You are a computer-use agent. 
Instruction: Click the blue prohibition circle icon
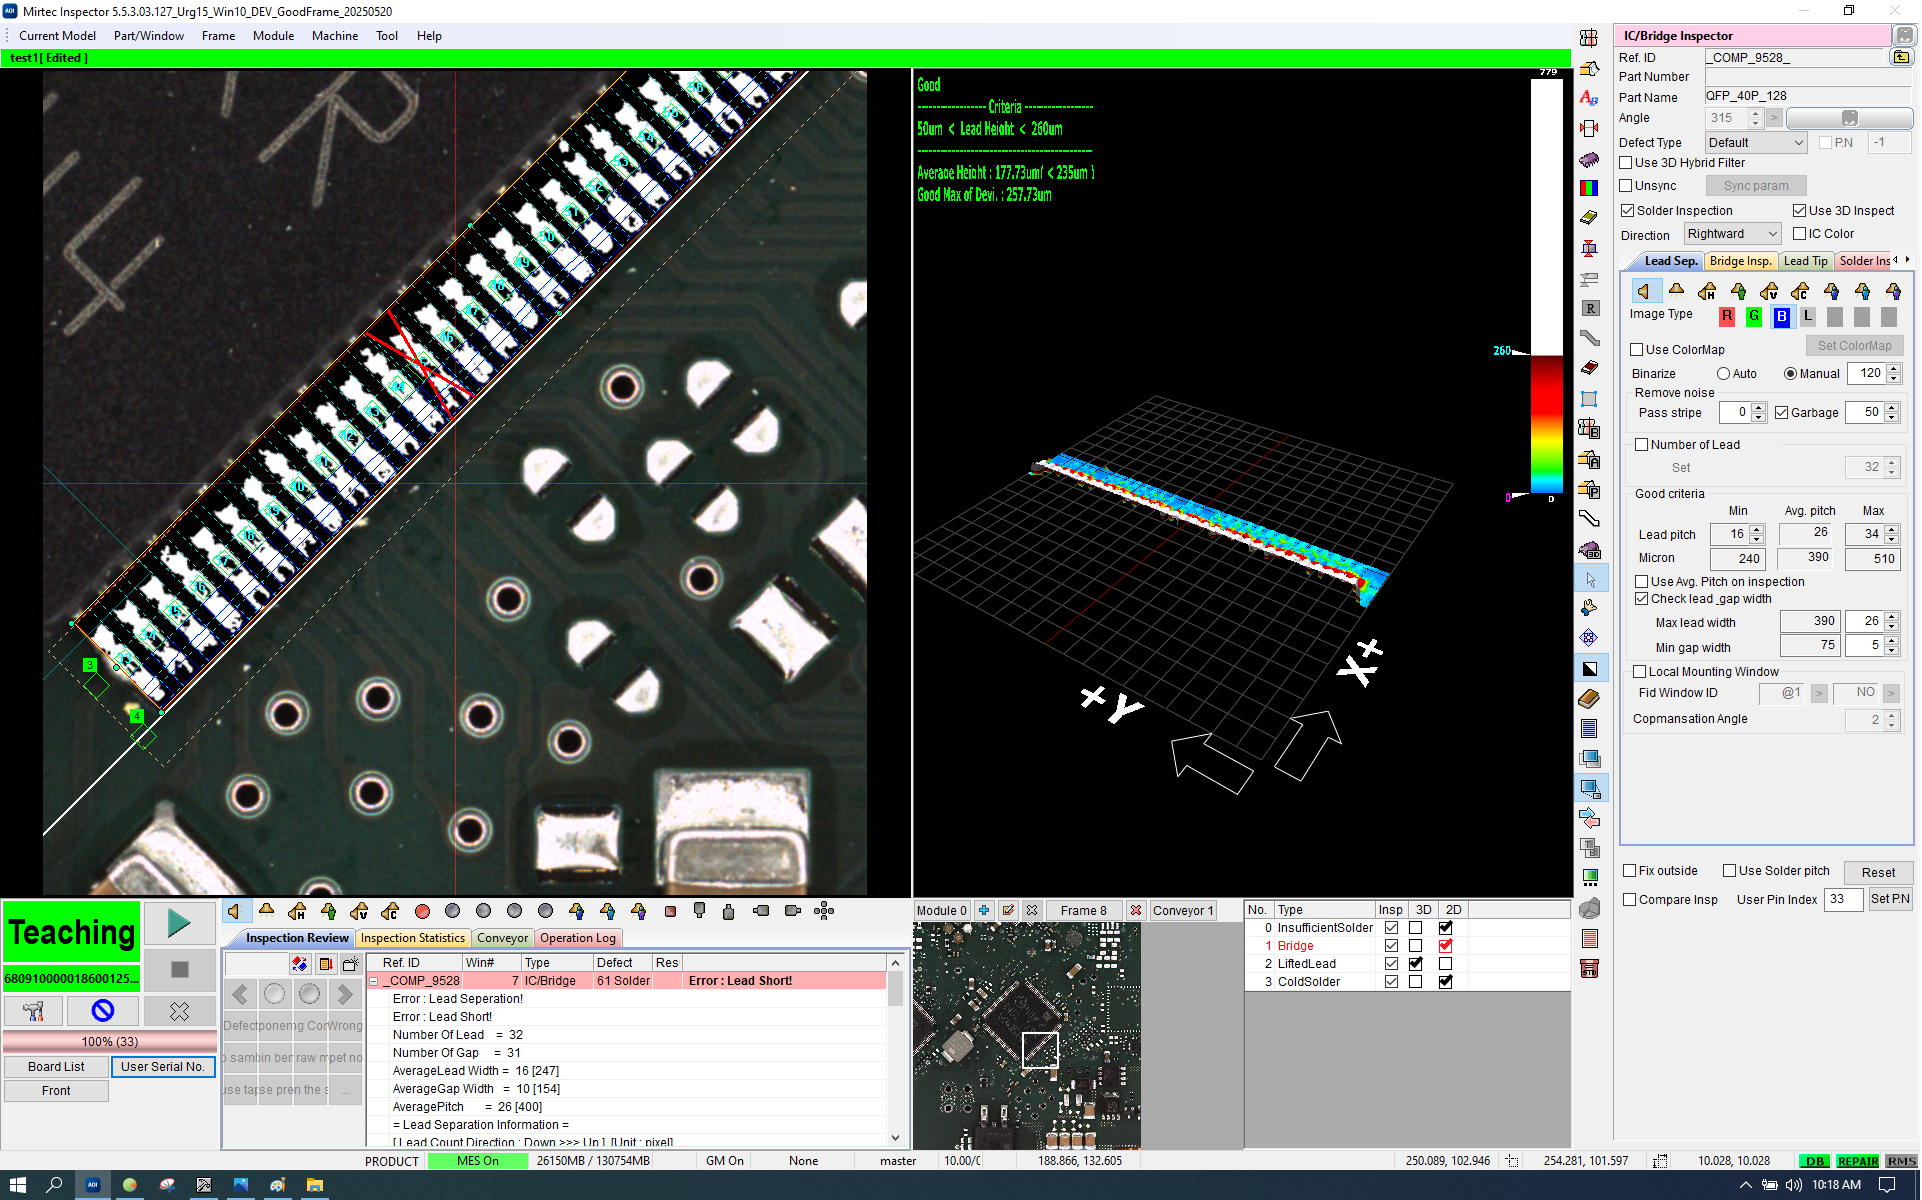[x=102, y=1011]
